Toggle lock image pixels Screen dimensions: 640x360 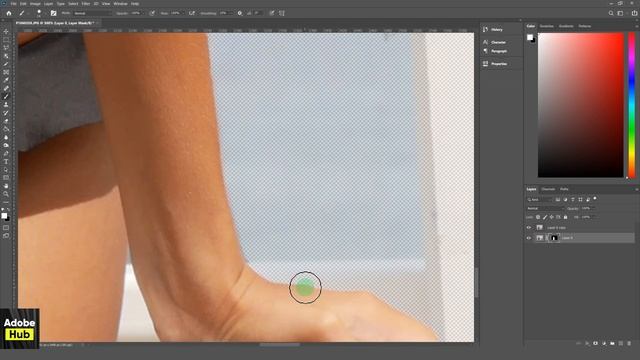pos(545,217)
